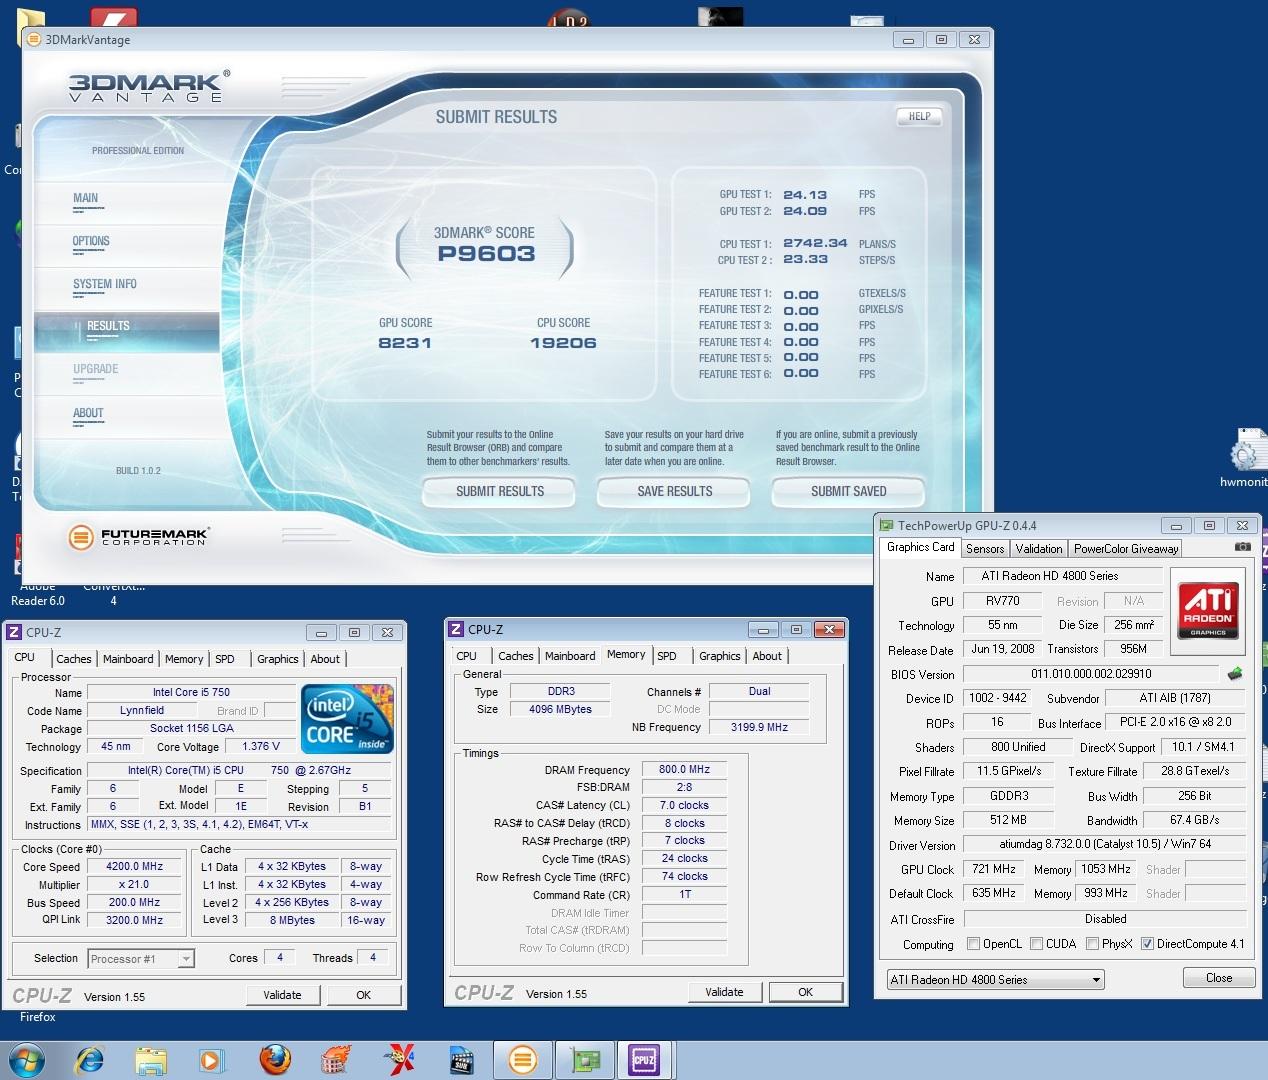The height and width of the screenshot is (1080, 1268).
Task: Click the flaming building taskbar icon
Action: tap(336, 1059)
